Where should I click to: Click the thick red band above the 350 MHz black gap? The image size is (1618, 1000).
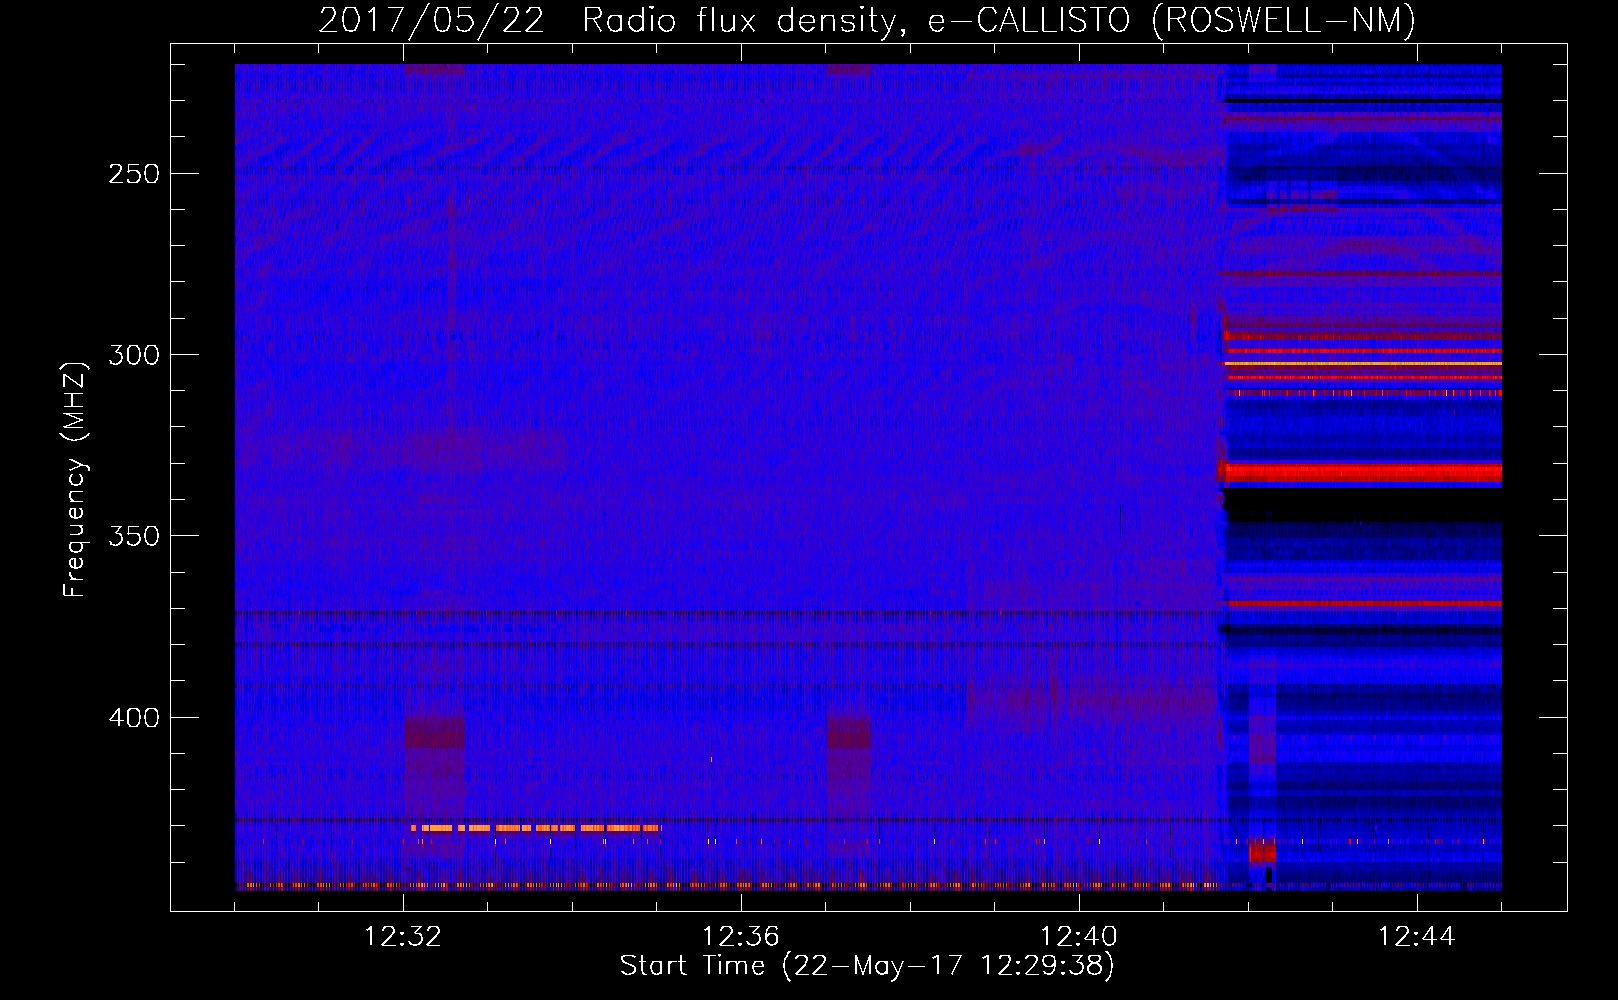1362,473
